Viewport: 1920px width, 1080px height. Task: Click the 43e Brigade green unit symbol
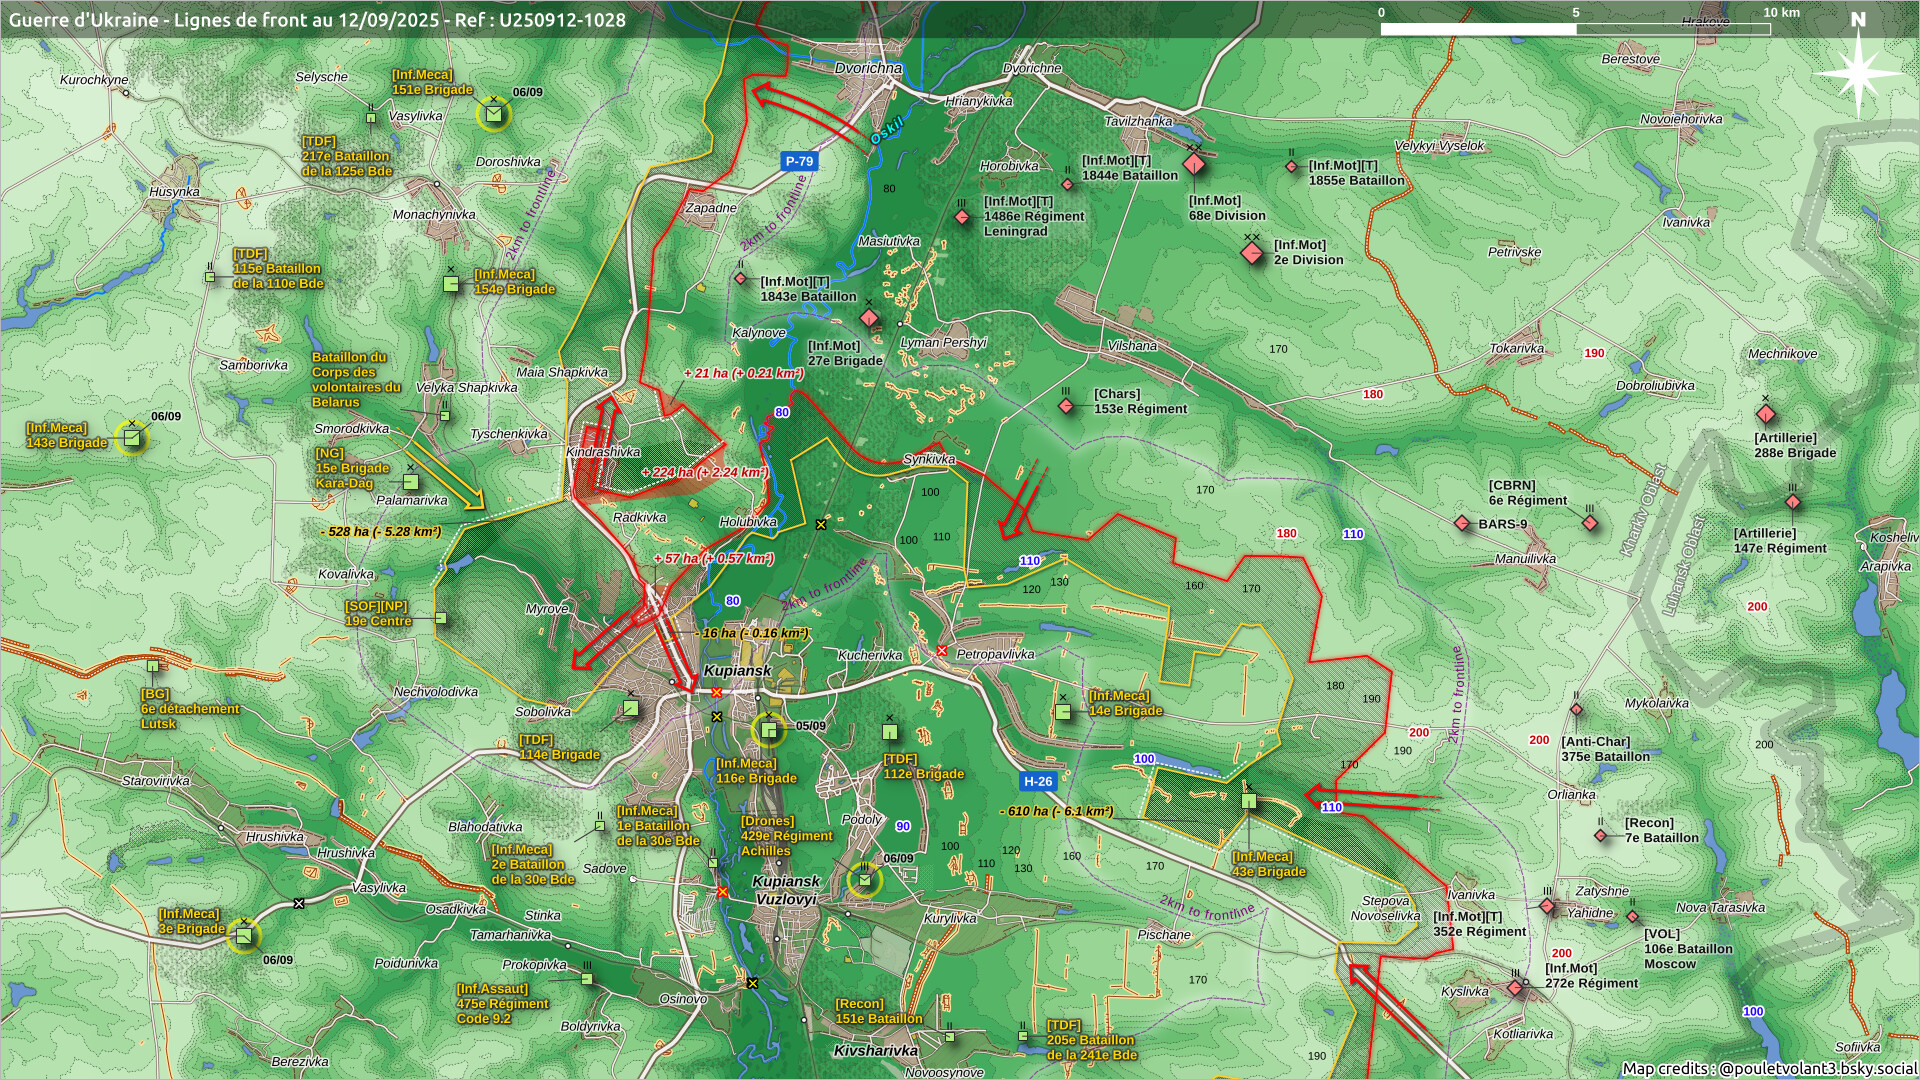pyautogui.click(x=1248, y=801)
